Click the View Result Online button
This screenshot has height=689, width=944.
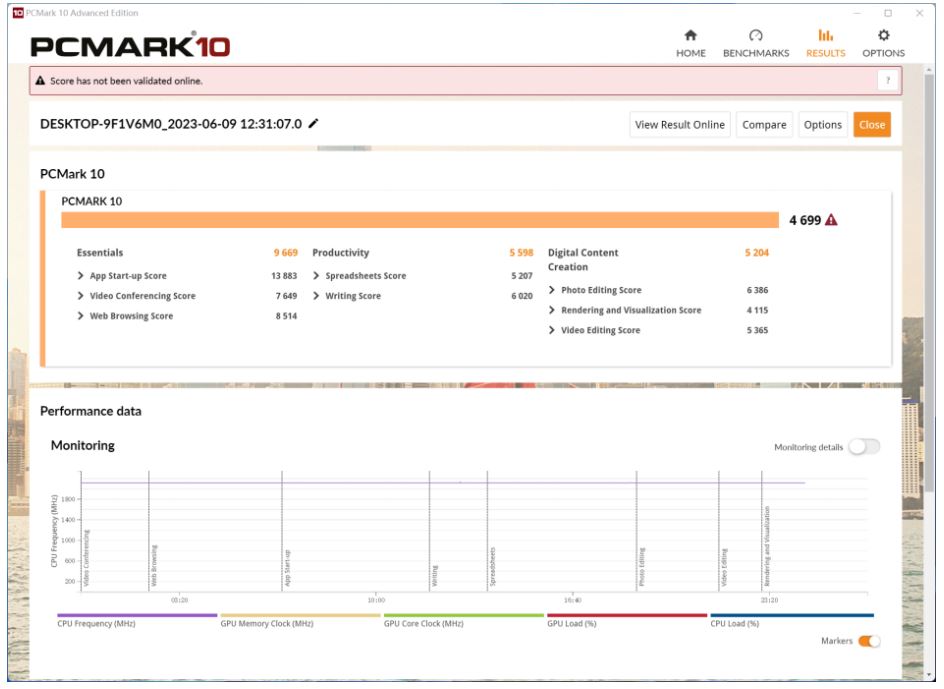coord(680,125)
